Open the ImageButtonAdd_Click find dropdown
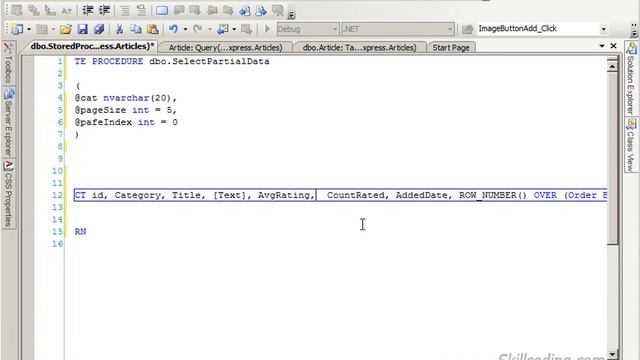This screenshot has height=360, width=640. (x=603, y=29)
